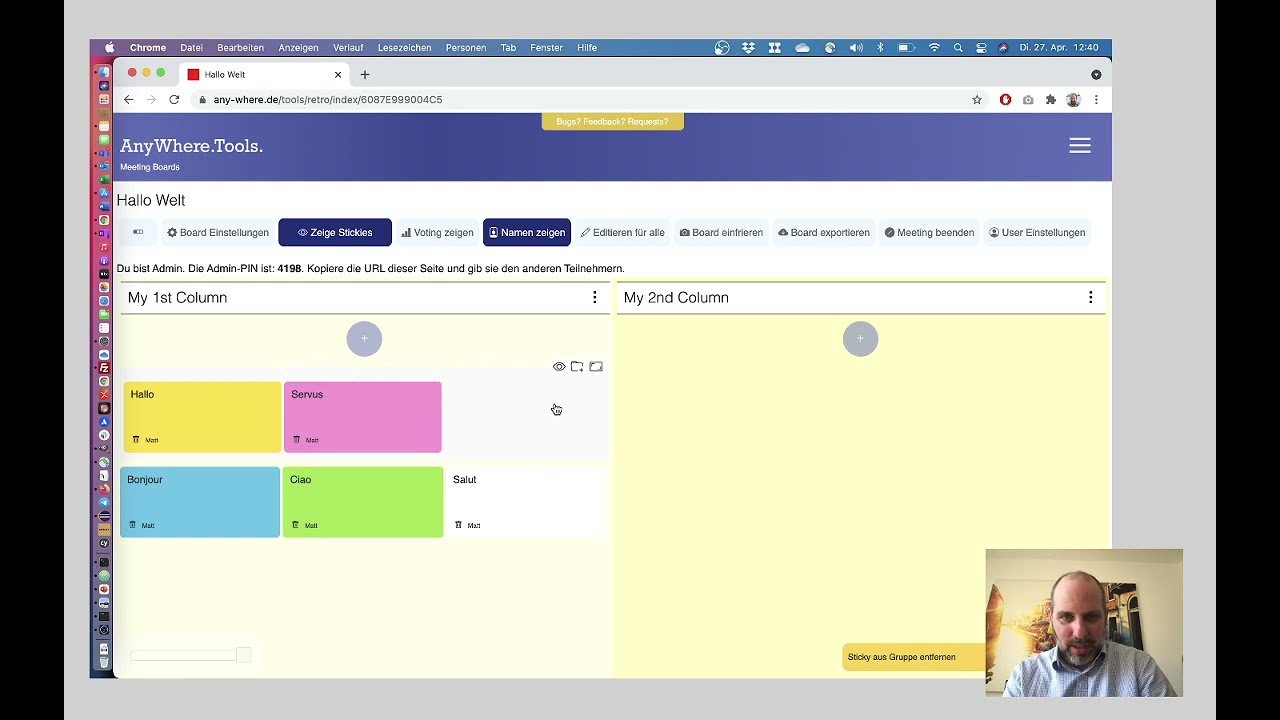Open Board Einstellungen

218,233
